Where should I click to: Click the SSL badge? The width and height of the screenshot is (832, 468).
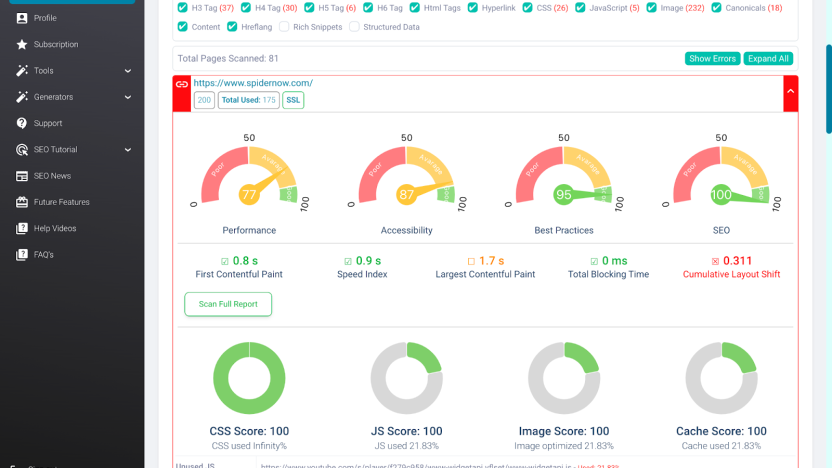click(x=293, y=100)
